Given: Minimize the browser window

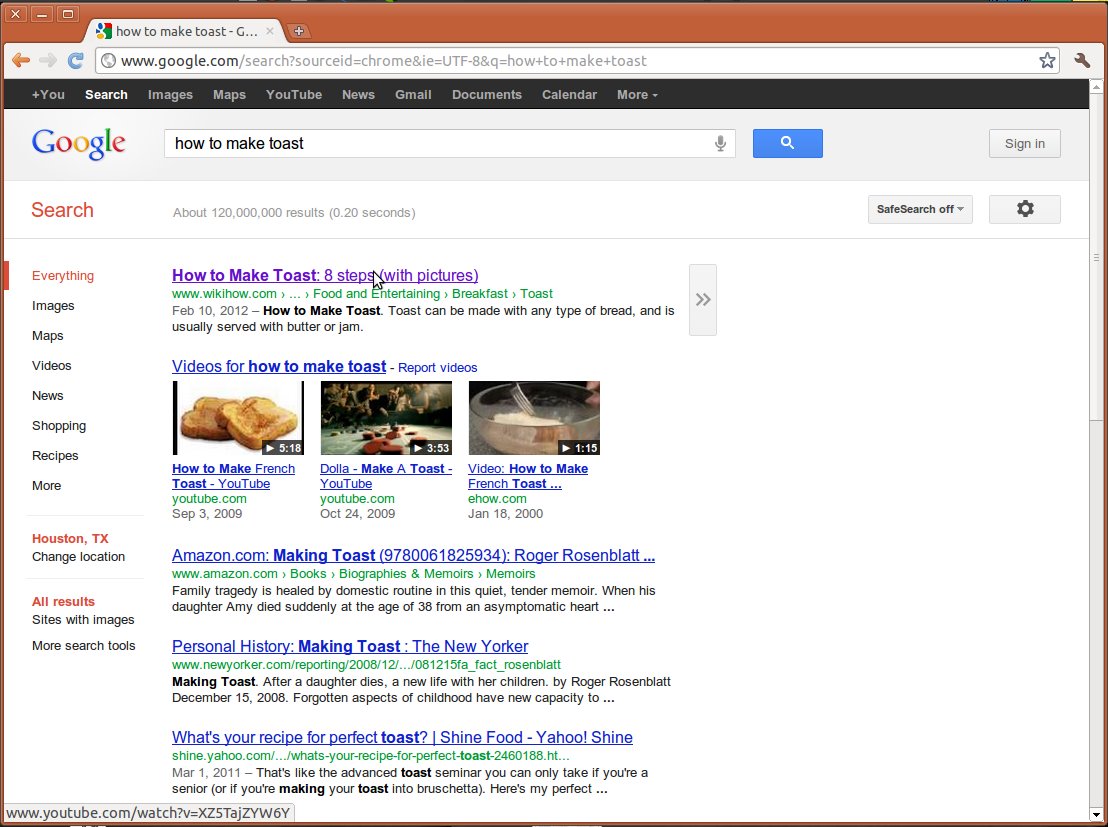Looking at the screenshot, I should click(42, 13).
